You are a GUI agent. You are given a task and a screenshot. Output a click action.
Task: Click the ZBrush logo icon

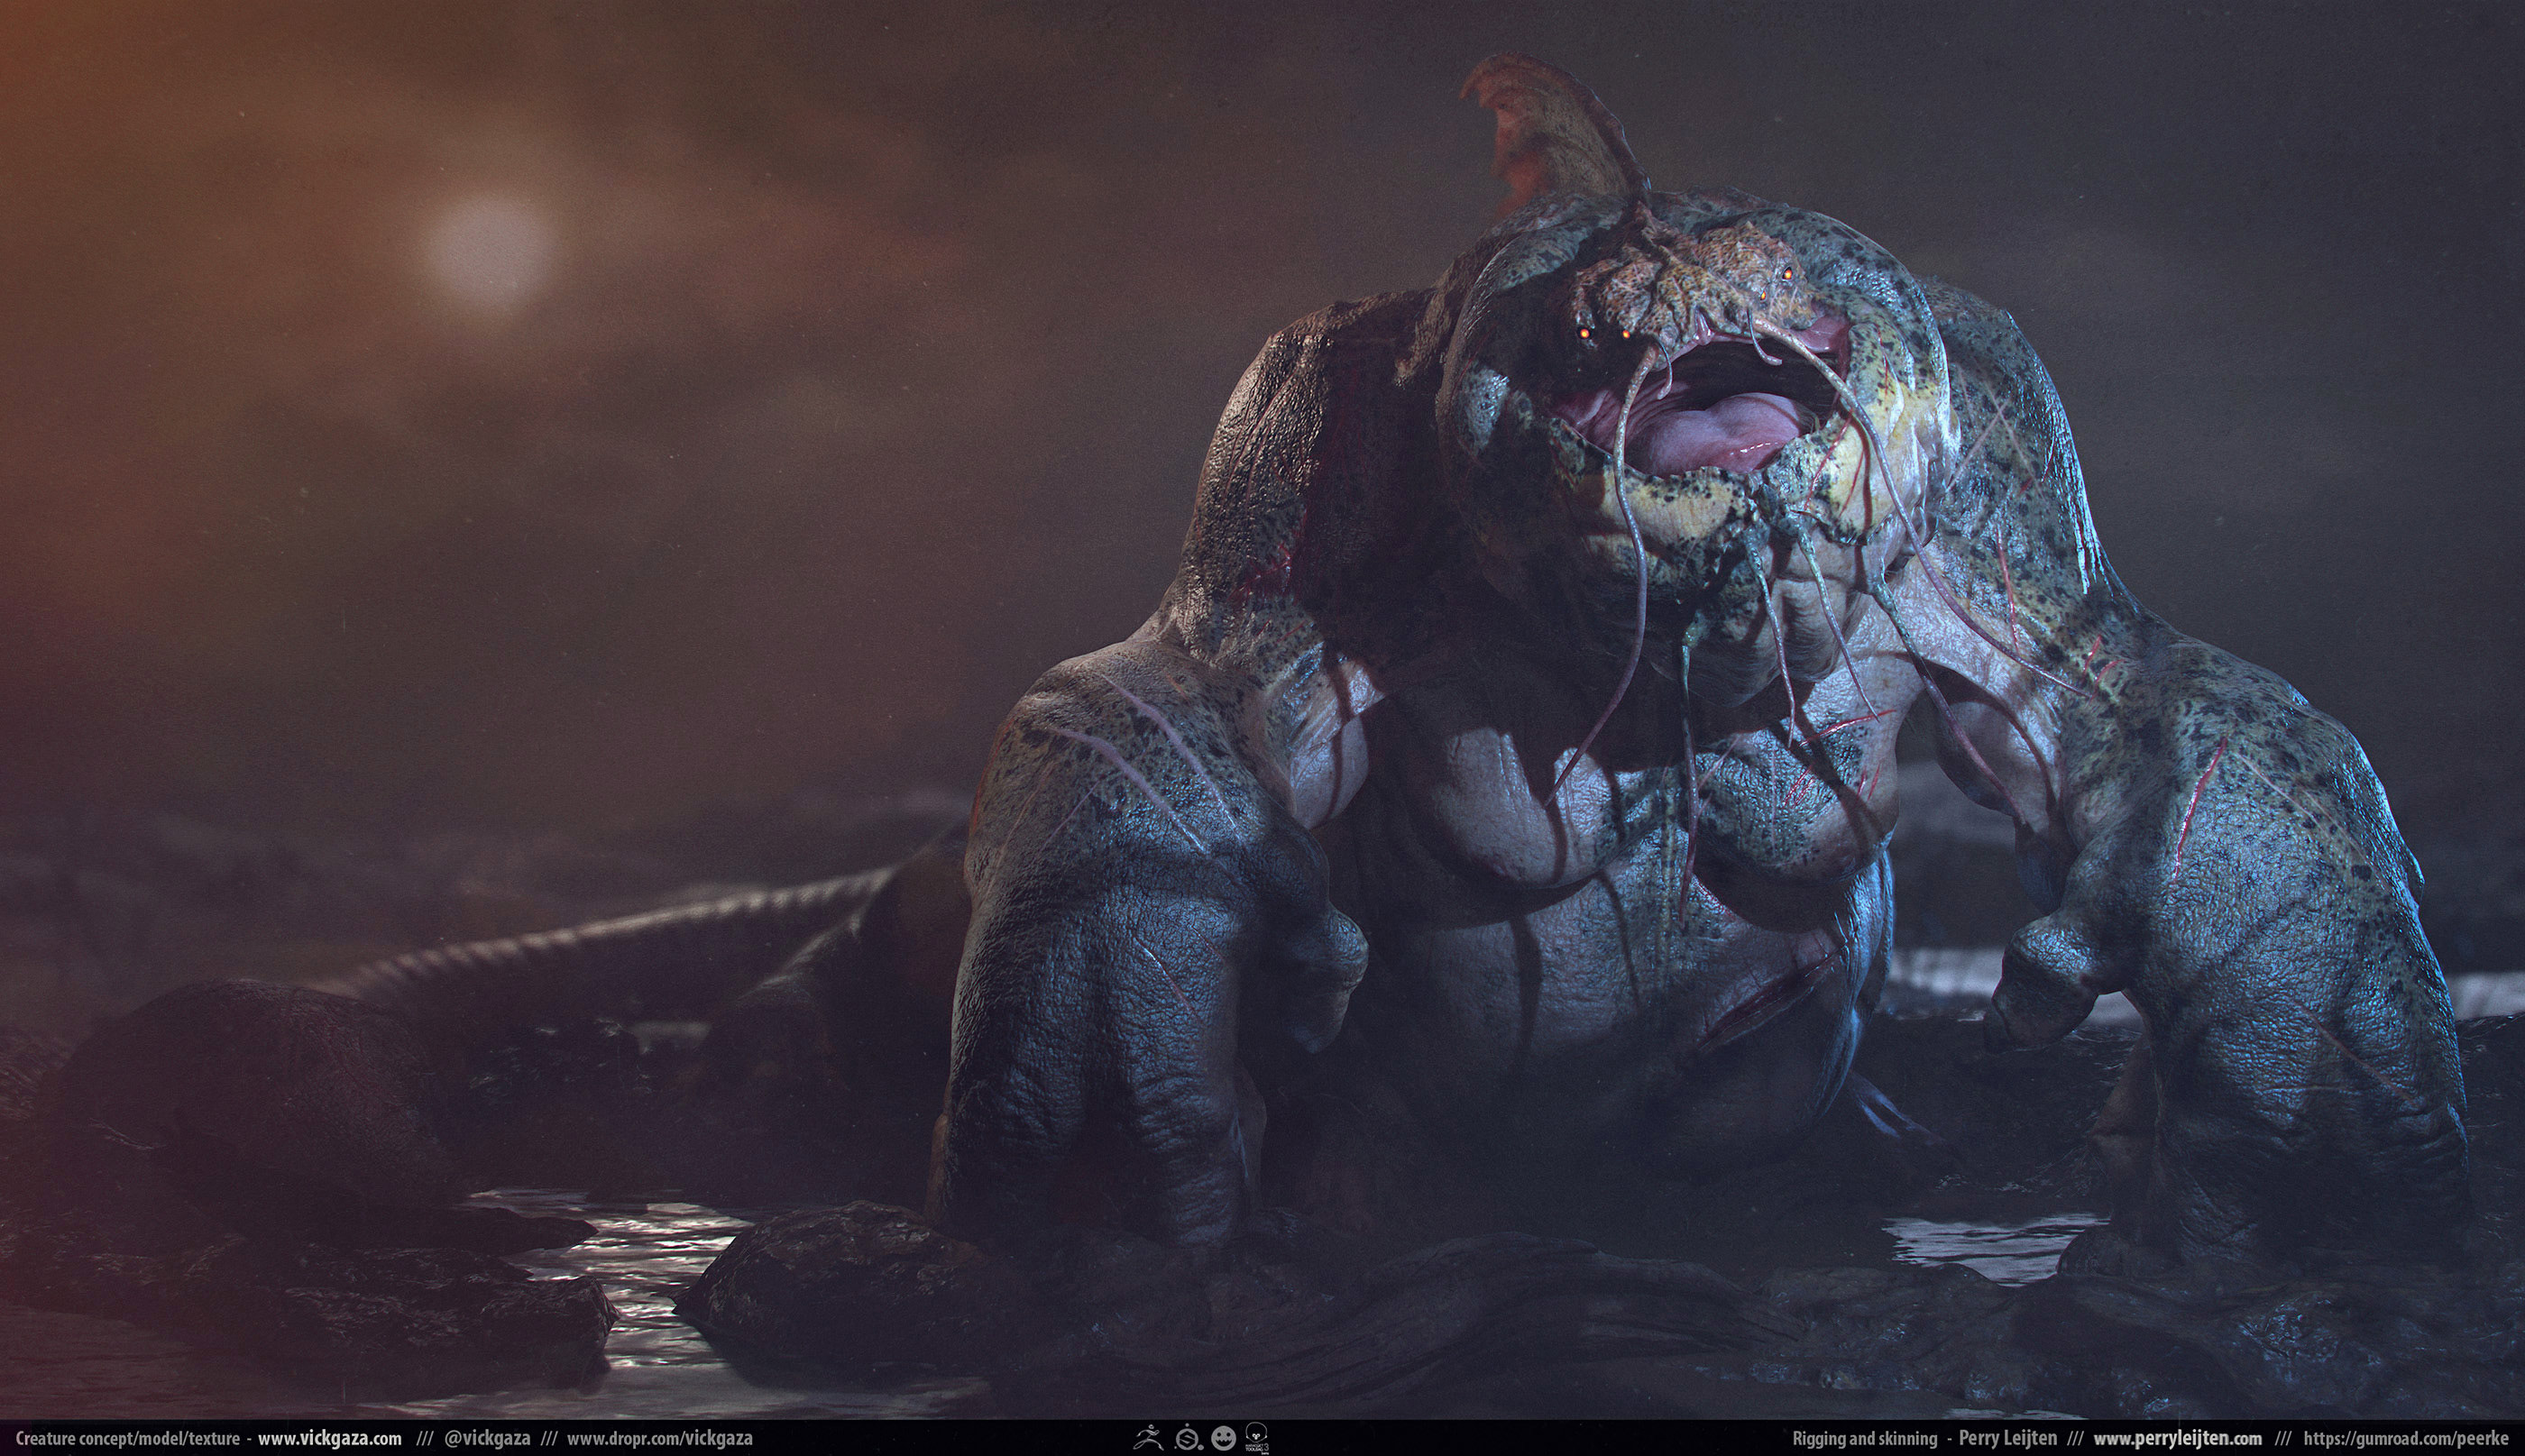coord(1149,1438)
